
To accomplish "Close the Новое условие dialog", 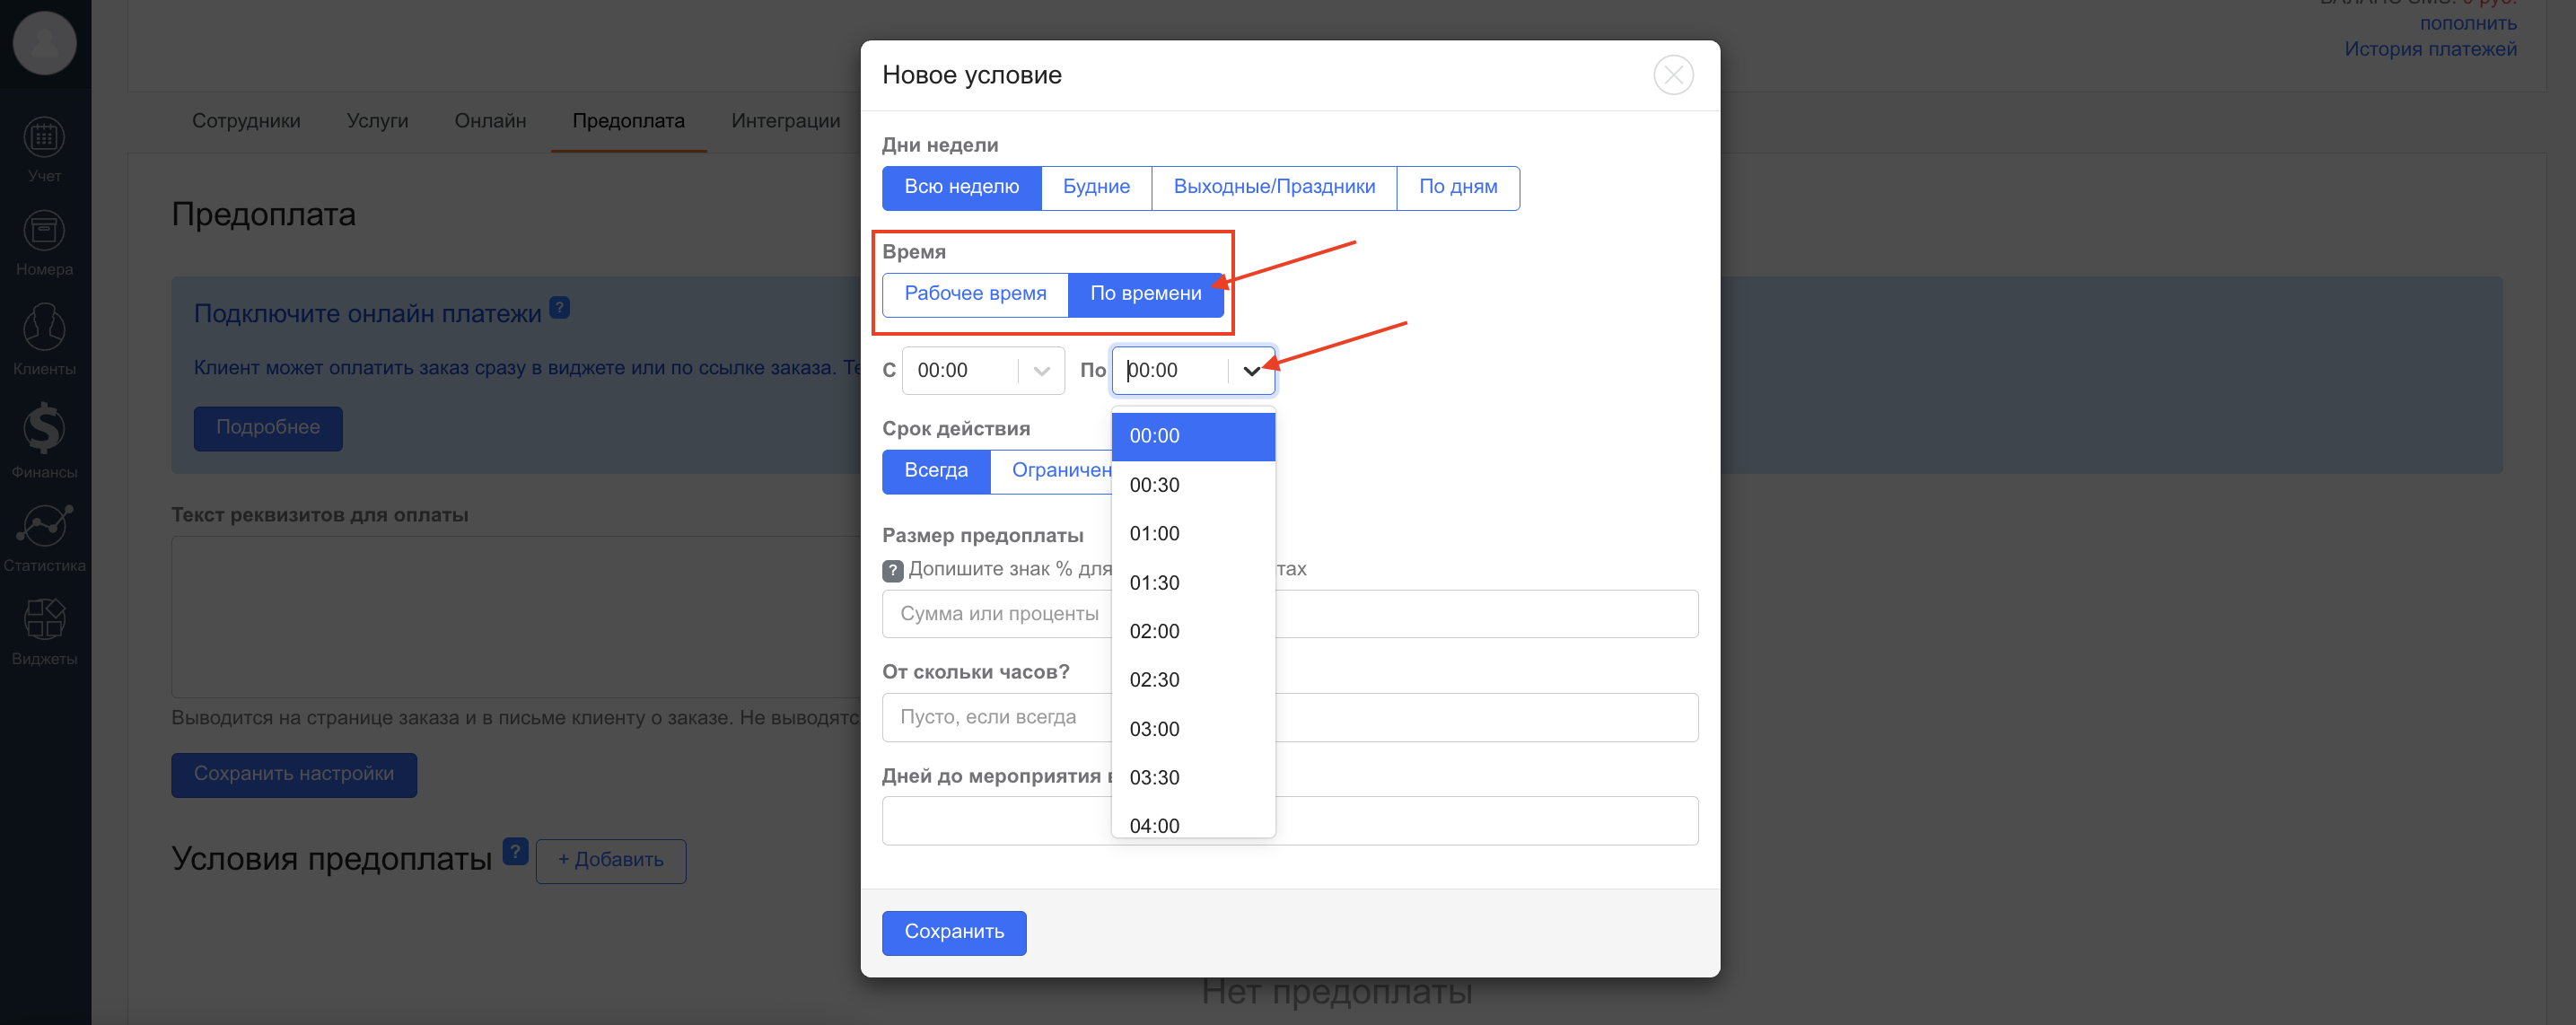I will [x=1672, y=75].
